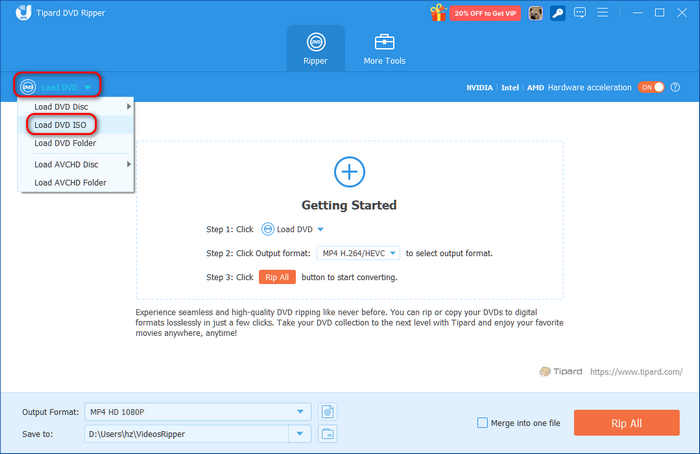Click the small Rip All in Step 3
This screenshot has width=700, height=454.
pos(277,277)
